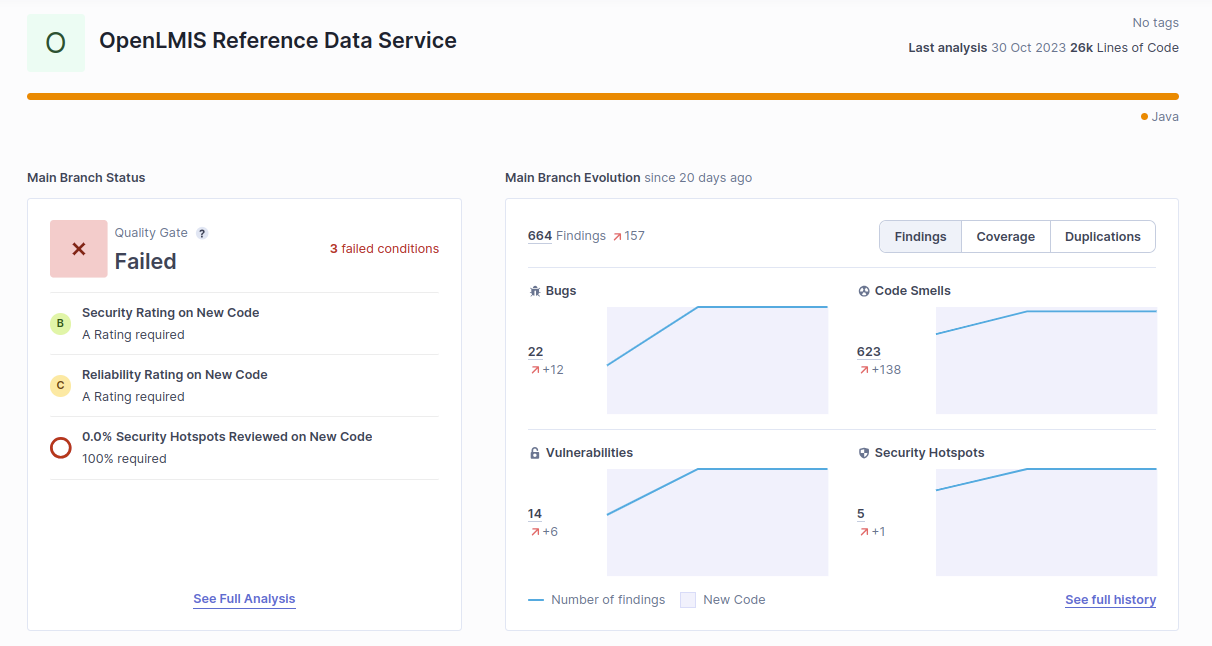Click the since 20 days ago text
The image size is (1212, 646).
click(x=698, y=178)
